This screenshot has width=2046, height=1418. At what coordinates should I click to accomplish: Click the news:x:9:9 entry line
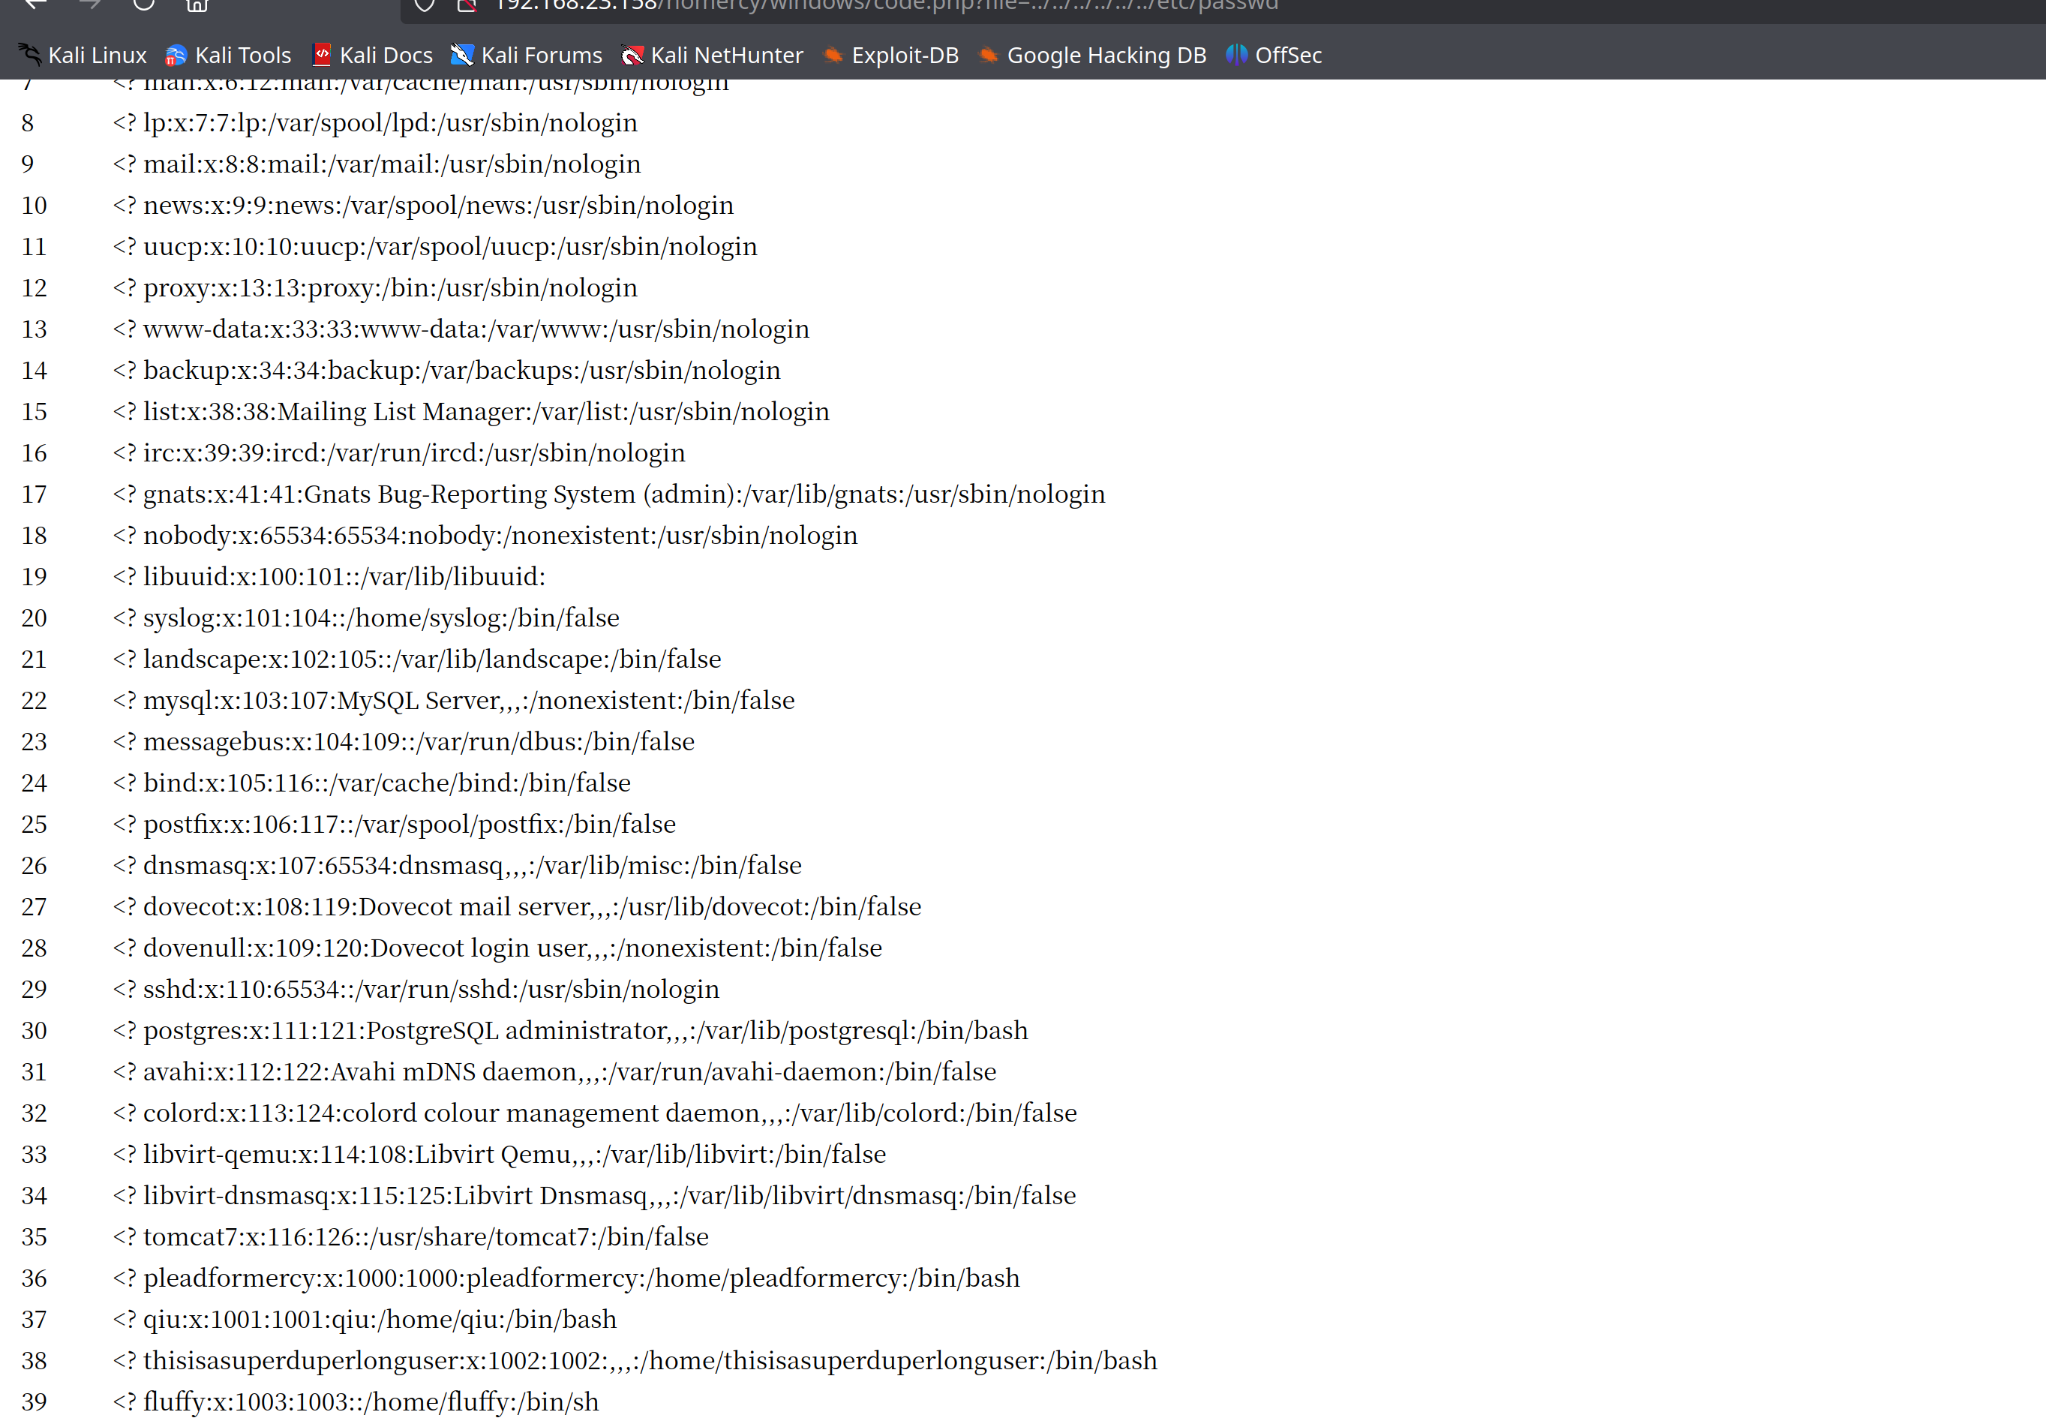point(423,205)
